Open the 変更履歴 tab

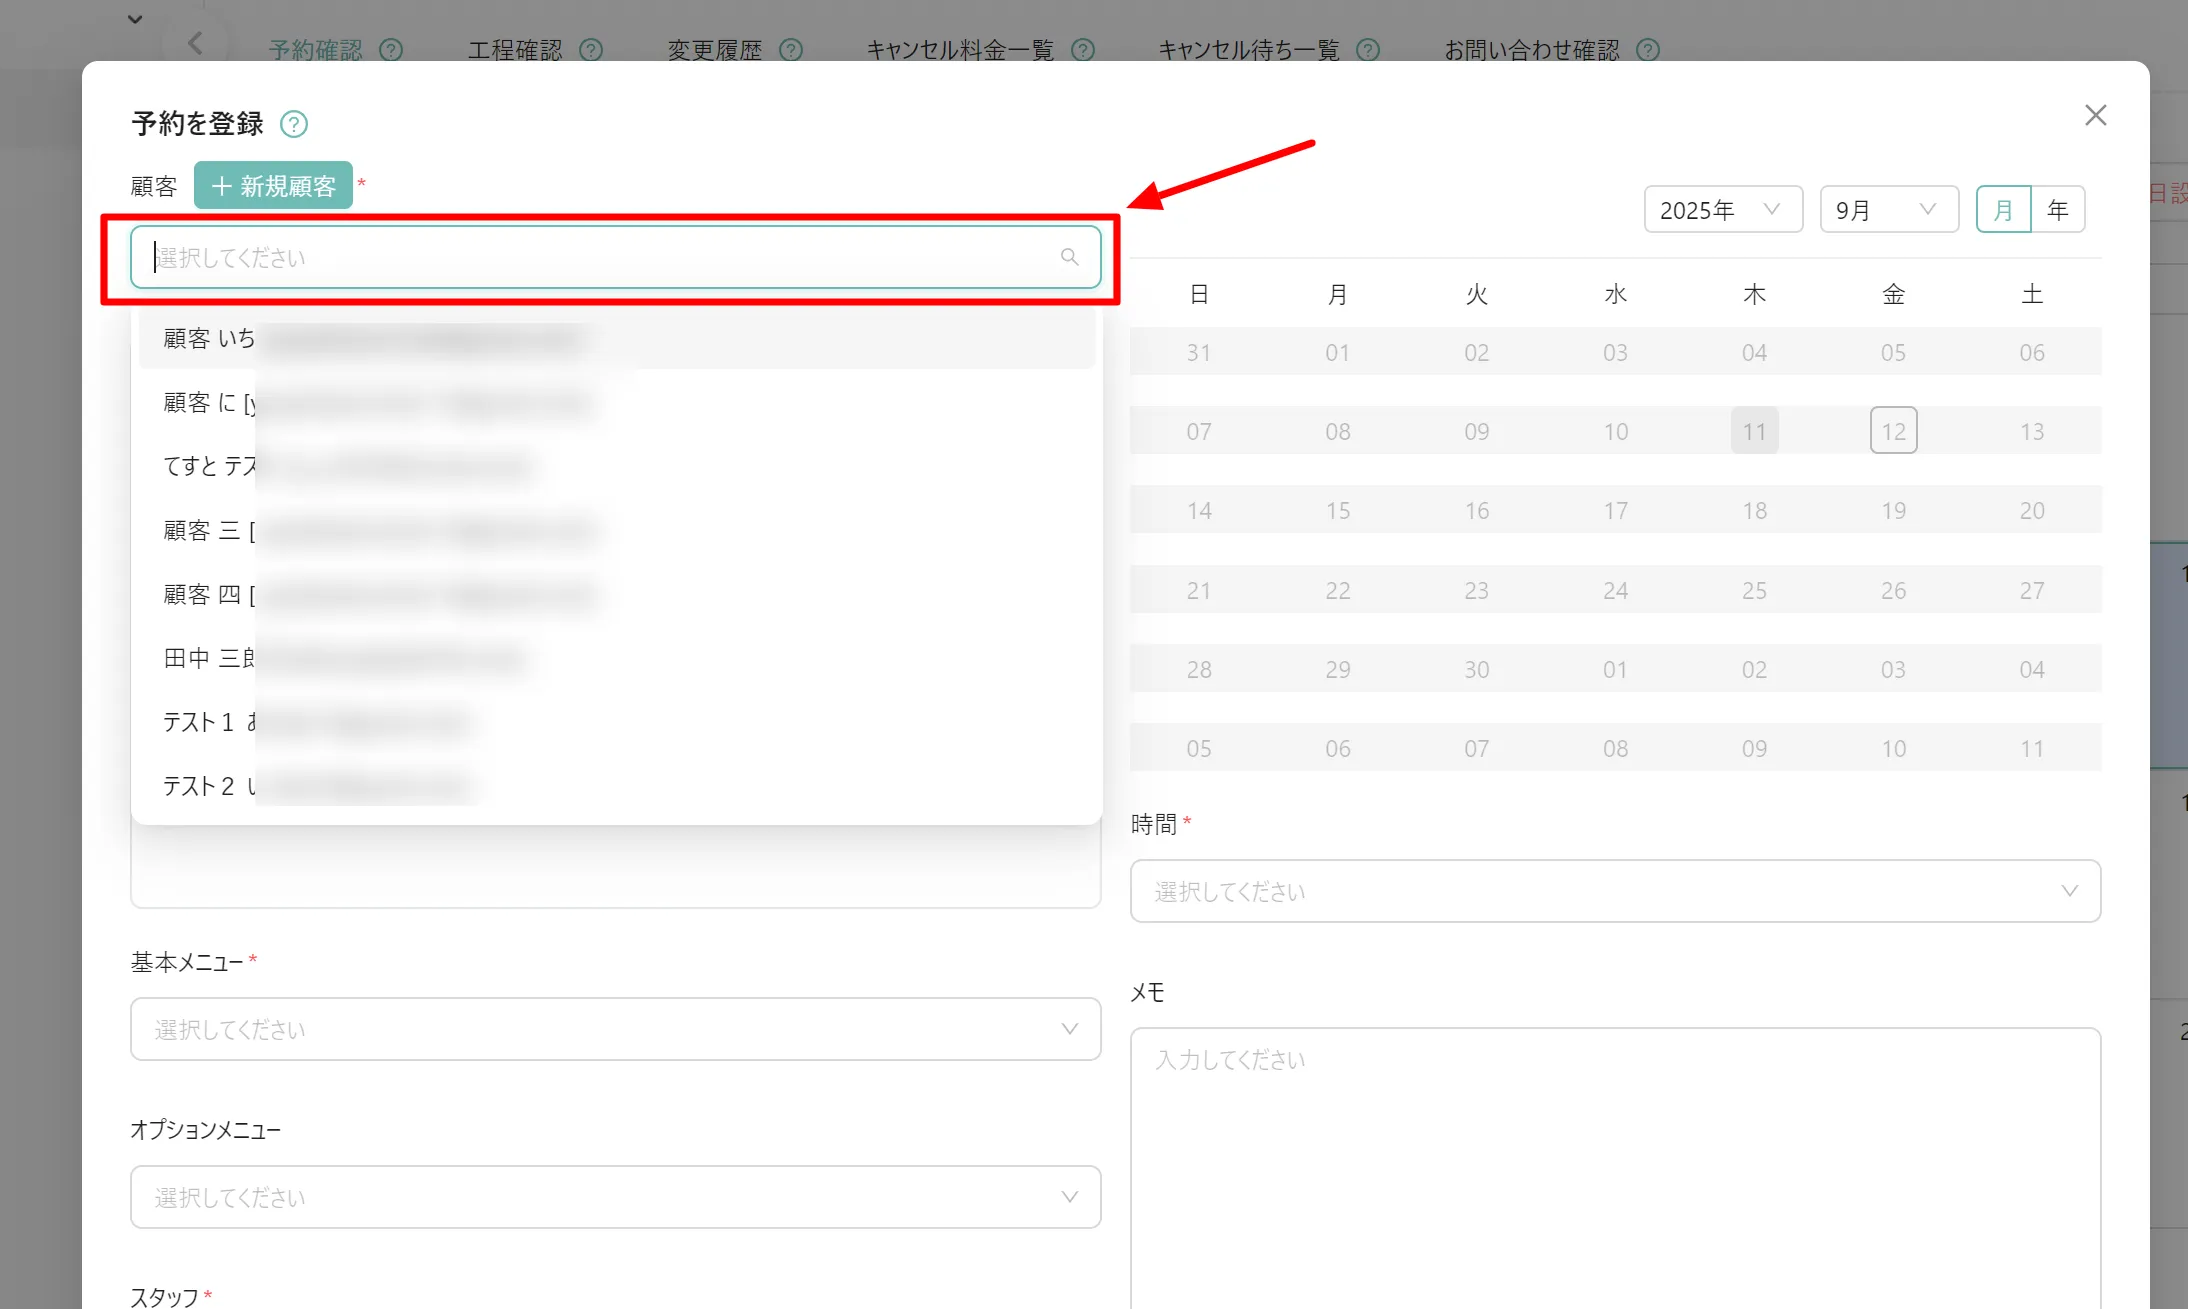[x=714, y=50]
